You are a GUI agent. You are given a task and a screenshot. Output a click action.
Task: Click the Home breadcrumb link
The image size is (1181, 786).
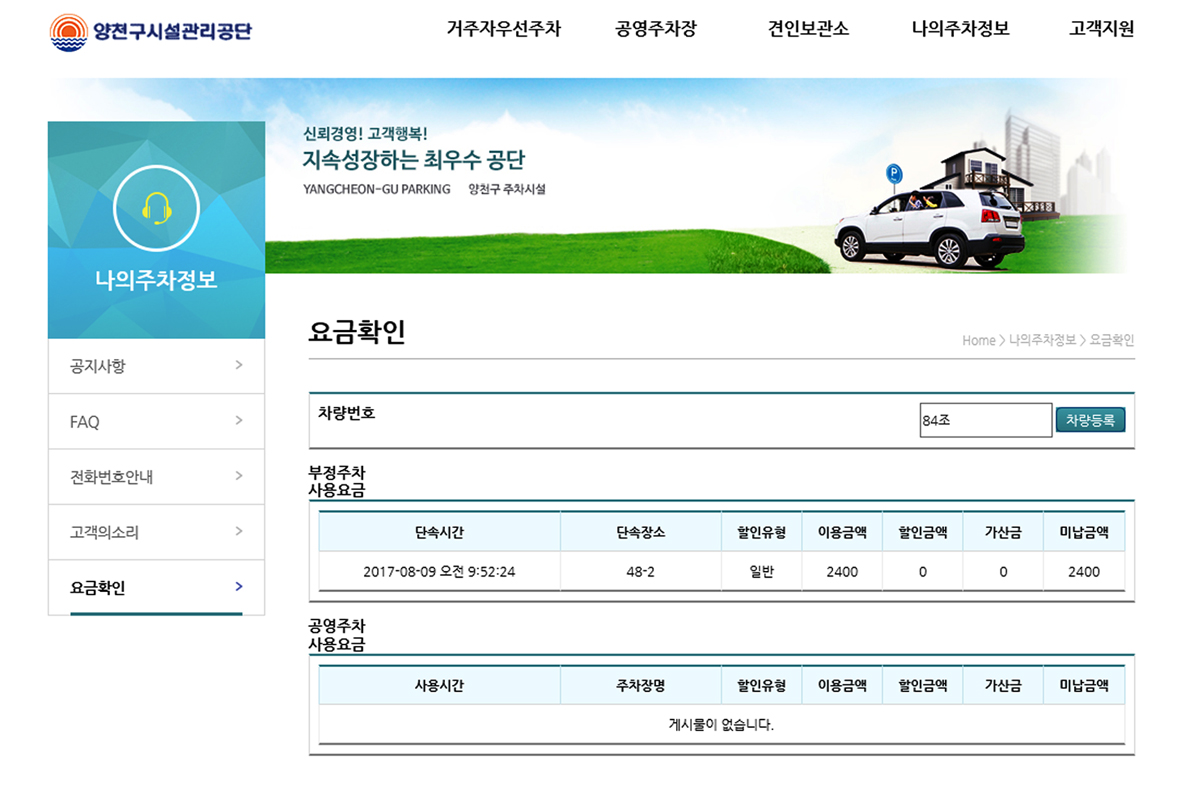(978, 340)
